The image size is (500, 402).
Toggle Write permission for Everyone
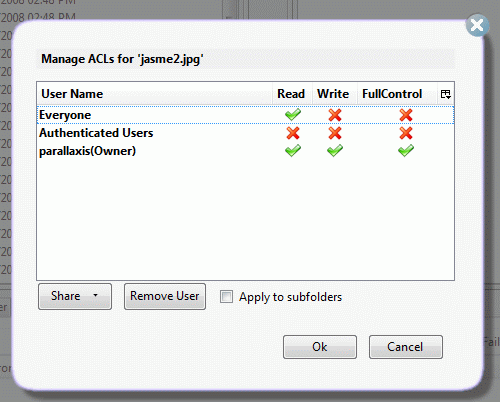click(335, 115)
